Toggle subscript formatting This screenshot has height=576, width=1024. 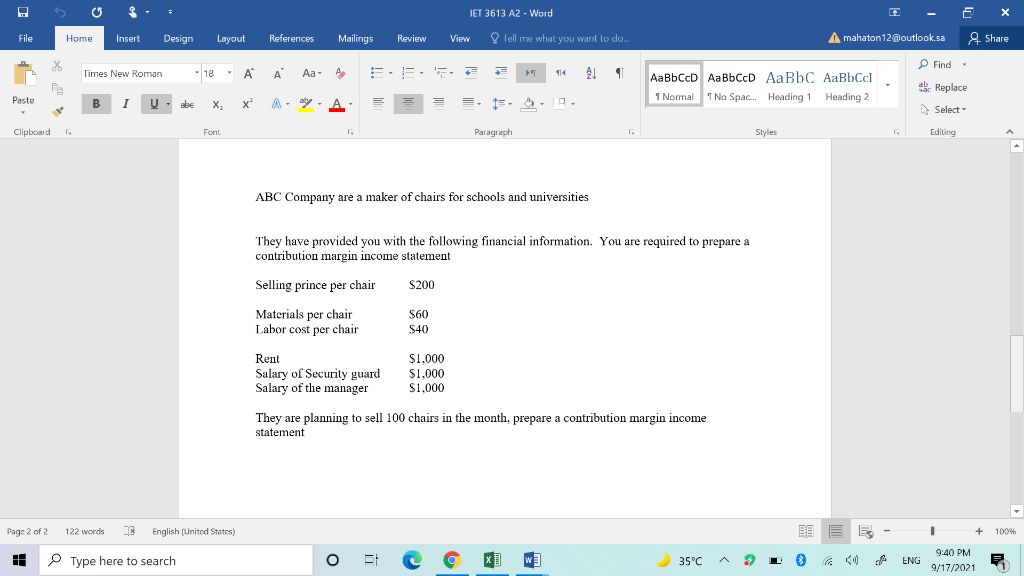pos(218,104)
